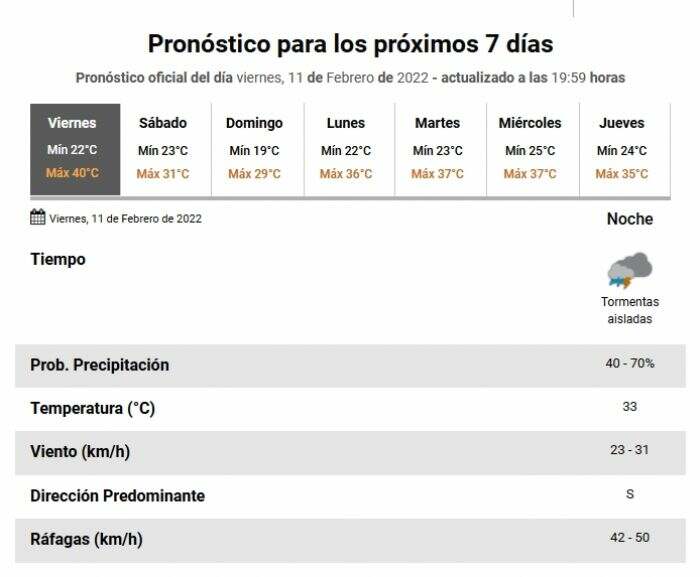Select the 23 - 31 wind value
The height and width of the screenshot is (577, 700).
pyautogui.click(x=629, y=450)
